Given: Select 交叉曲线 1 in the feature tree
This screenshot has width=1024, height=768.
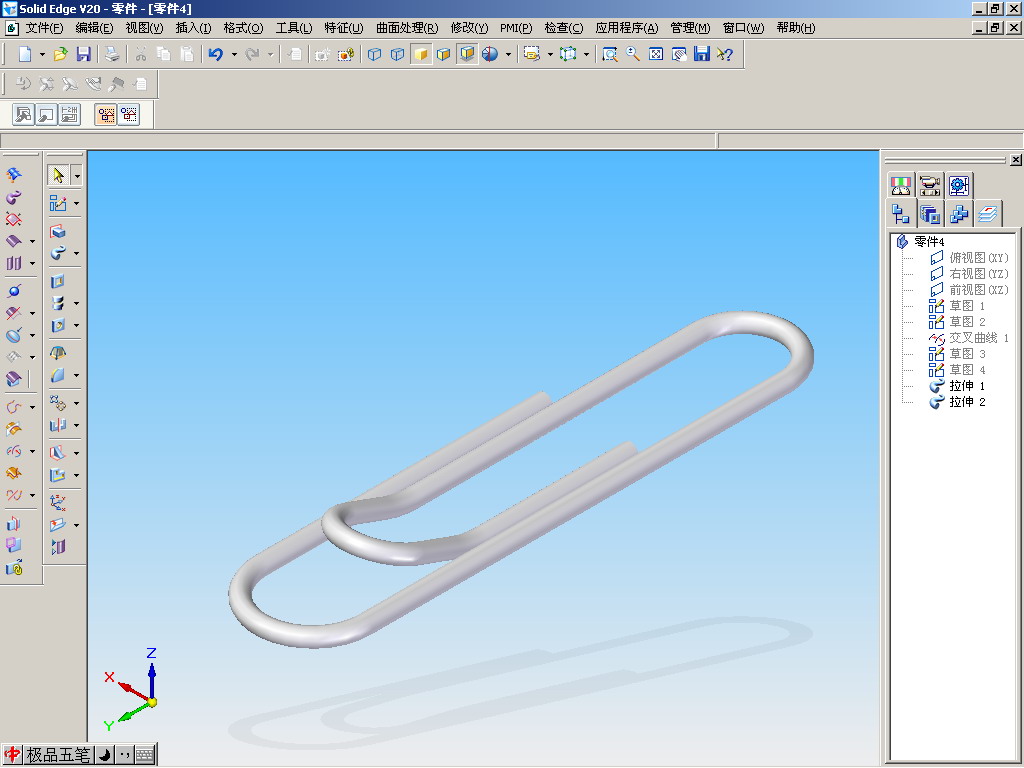Looking at the screenshot, I should tap(978, 338).
